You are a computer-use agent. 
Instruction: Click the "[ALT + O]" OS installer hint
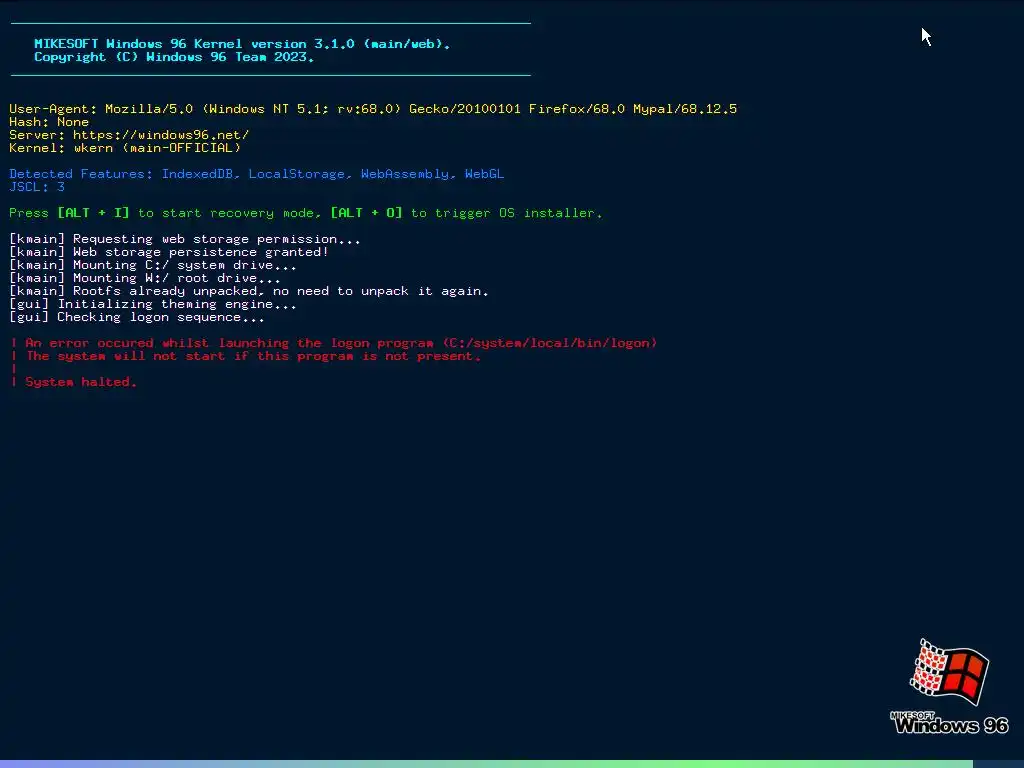click(x=366, y=213)
